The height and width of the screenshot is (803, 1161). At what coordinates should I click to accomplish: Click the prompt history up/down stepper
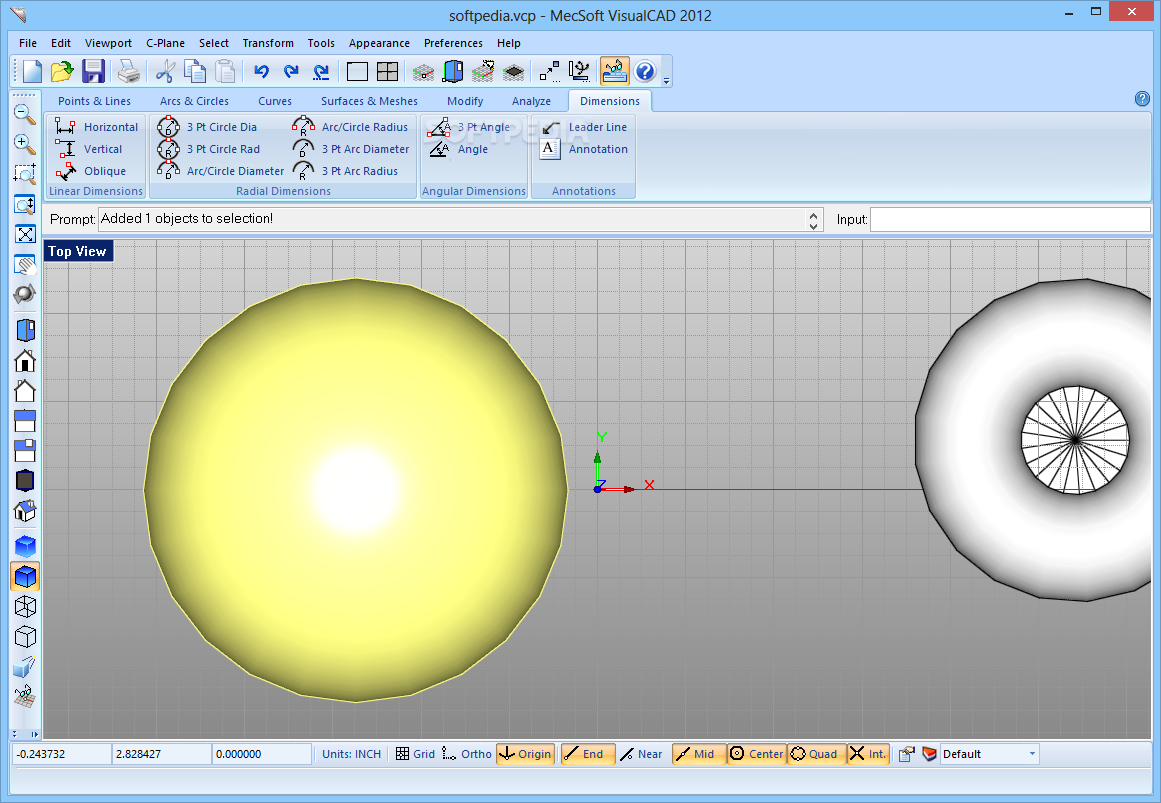click(x=813, y=219)
